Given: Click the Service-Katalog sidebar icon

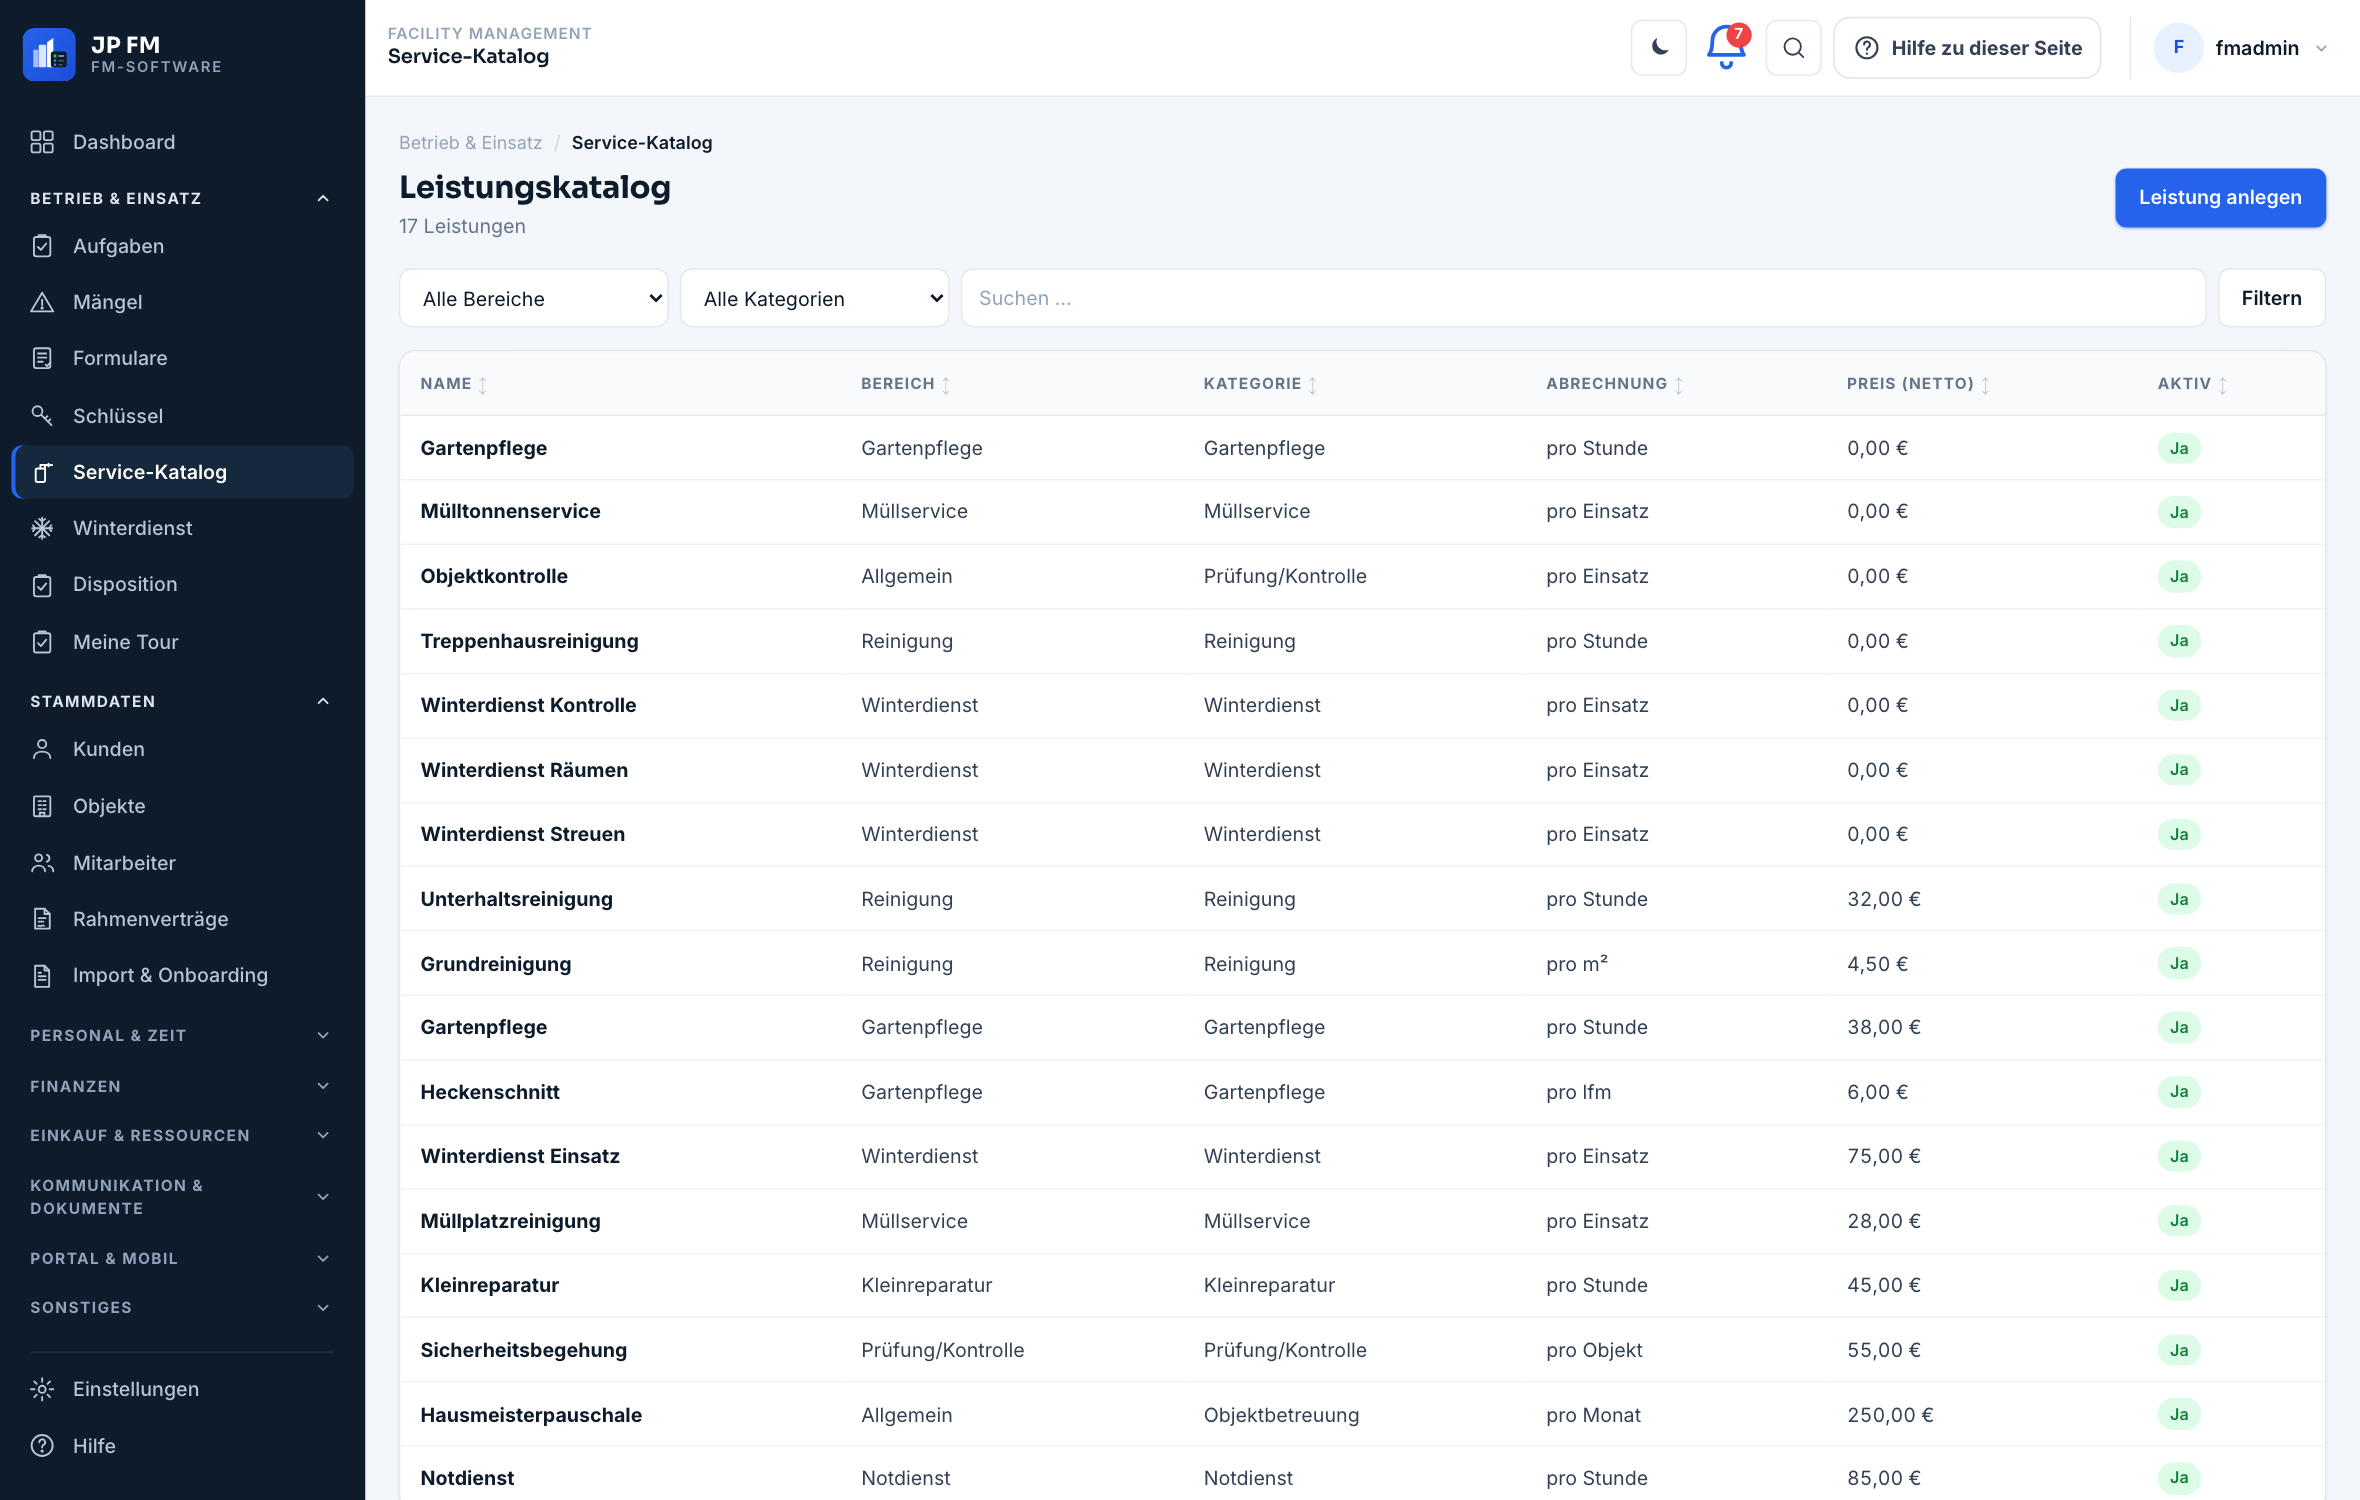Looking at the screenshot, I should [x=42, y=472].
